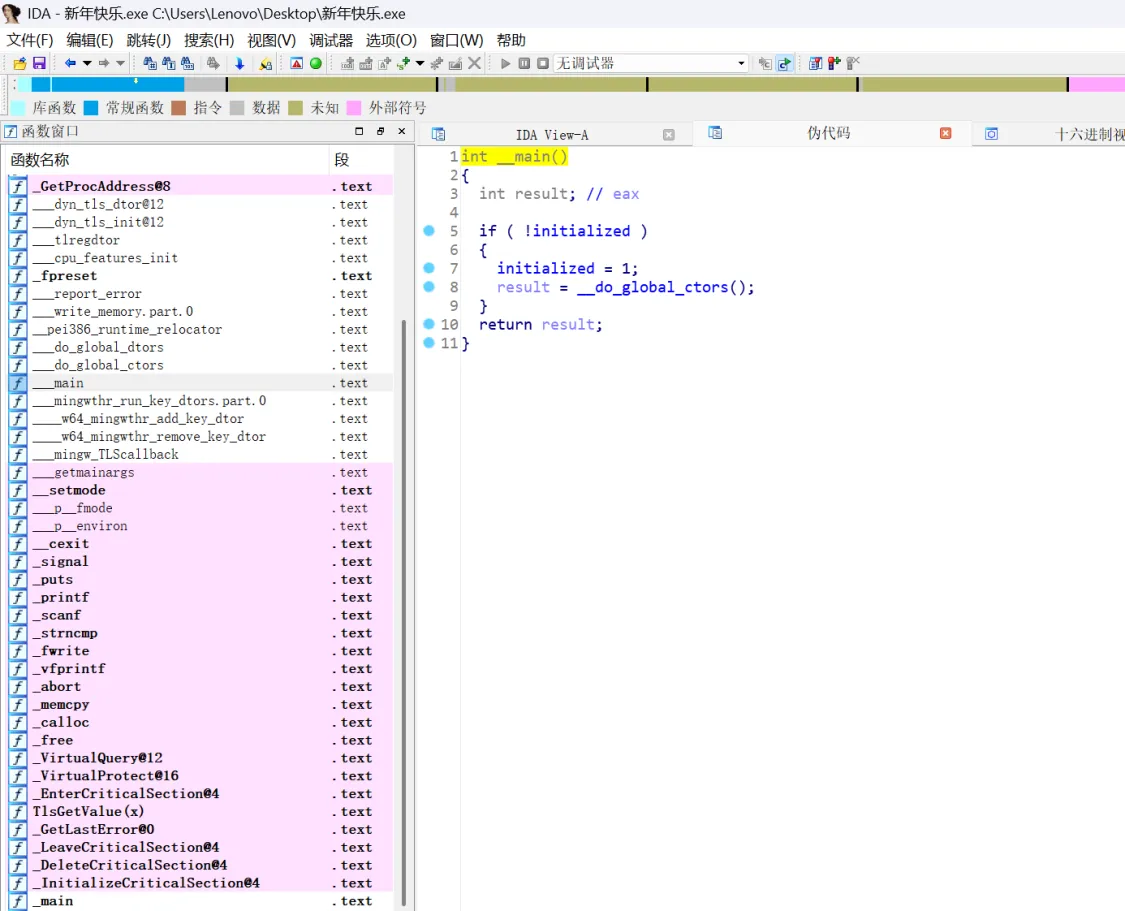The width and height of the screenshot is (1125, 911).
Task: Select the ___main function row
Action: pyautogui.click(x=201, y=383)
